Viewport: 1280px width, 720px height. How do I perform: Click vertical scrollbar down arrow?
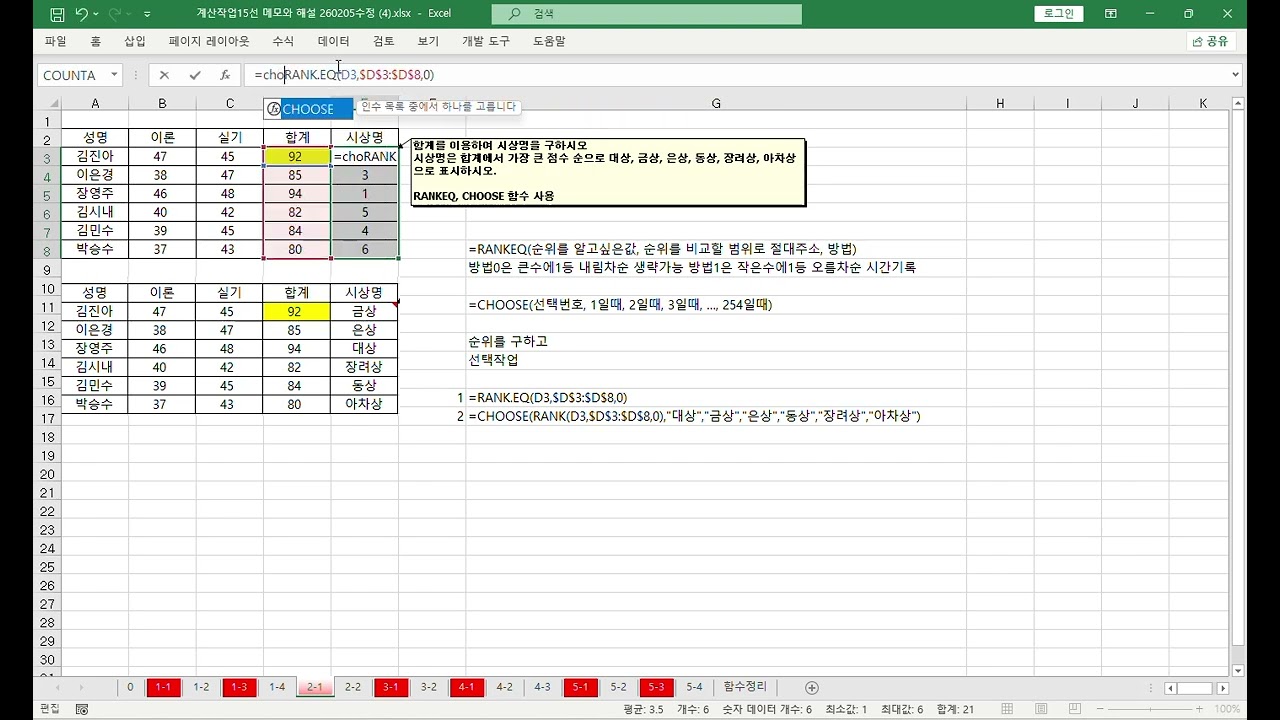[x=1239, y=671]
